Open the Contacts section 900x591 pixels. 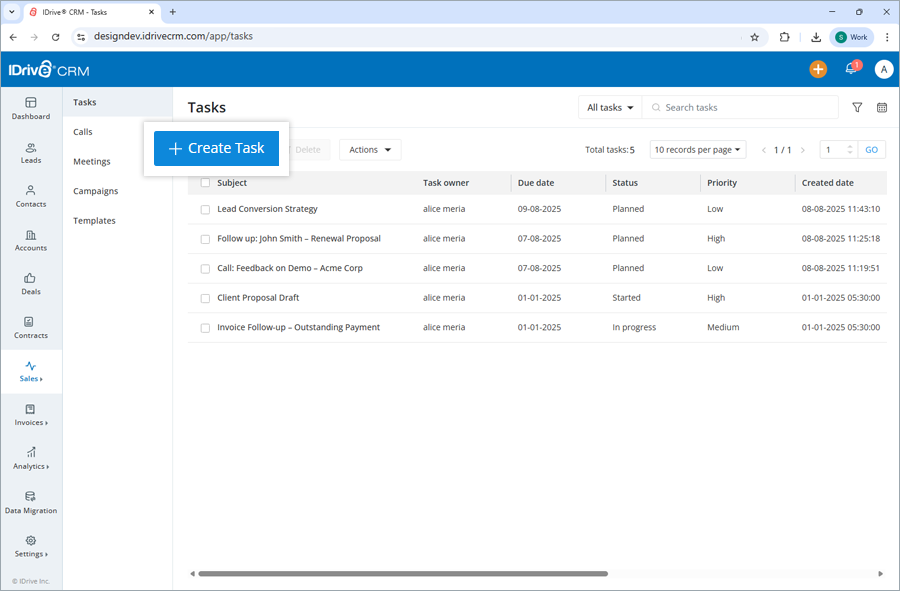pos(31,198)
